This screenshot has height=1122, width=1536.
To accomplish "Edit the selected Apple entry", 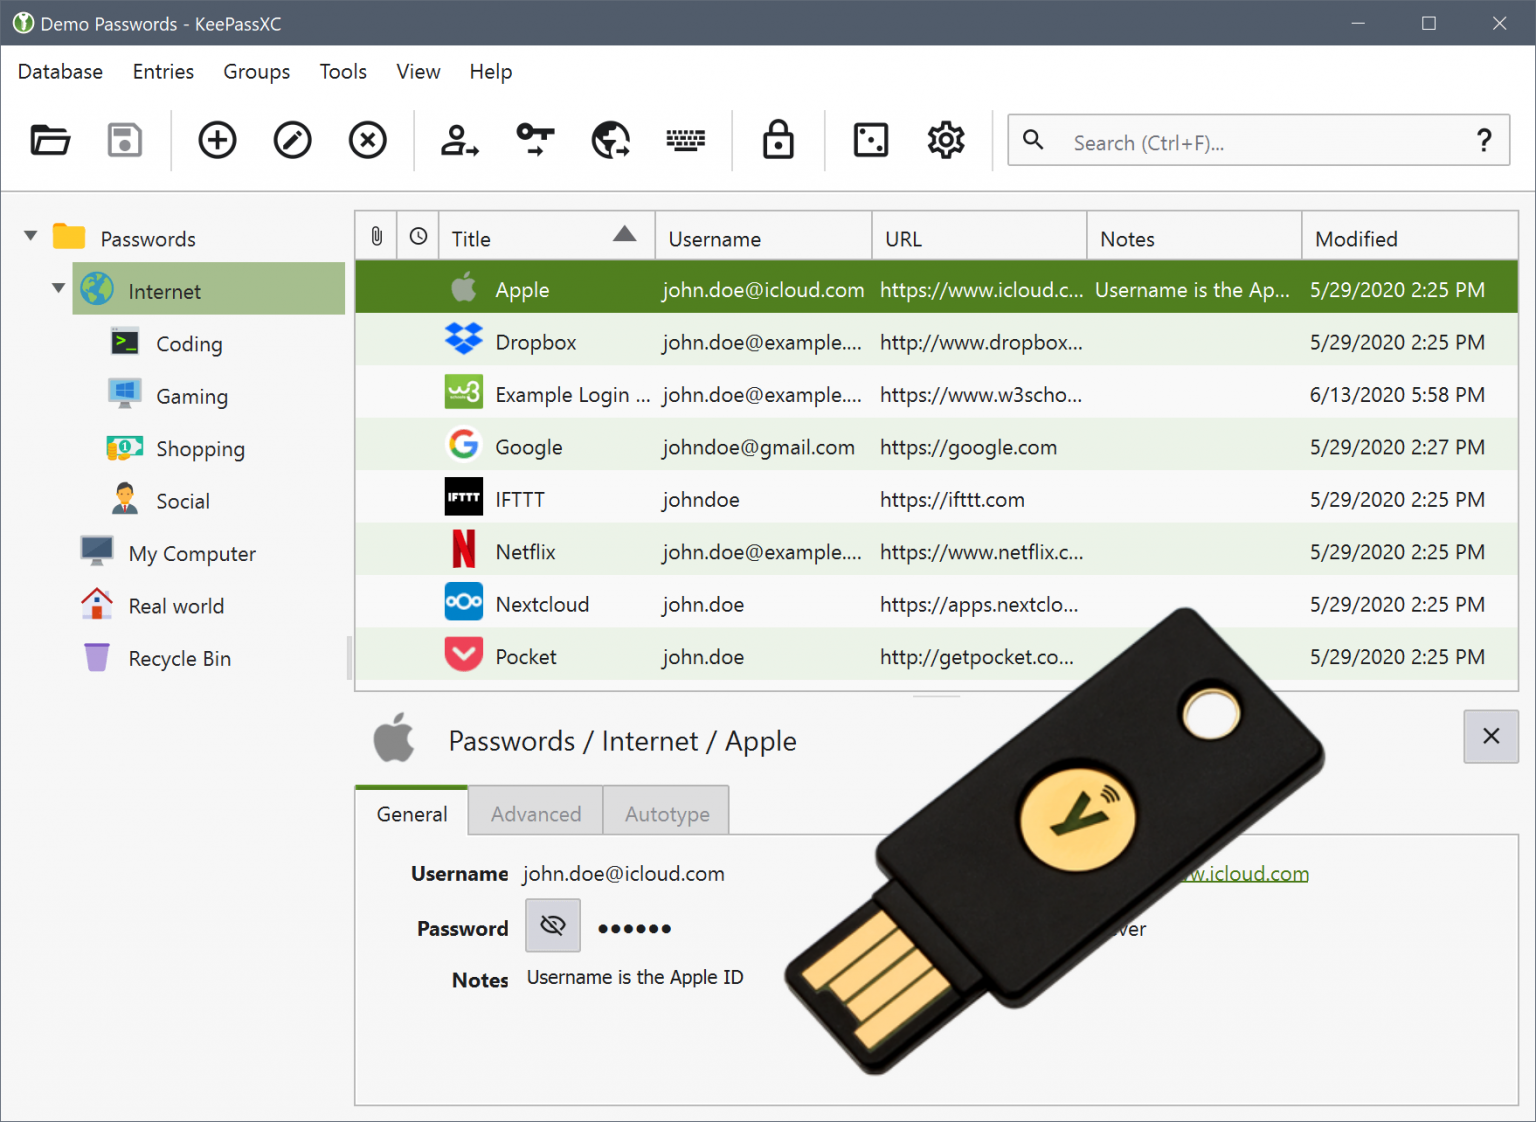I will coord(292,140).
